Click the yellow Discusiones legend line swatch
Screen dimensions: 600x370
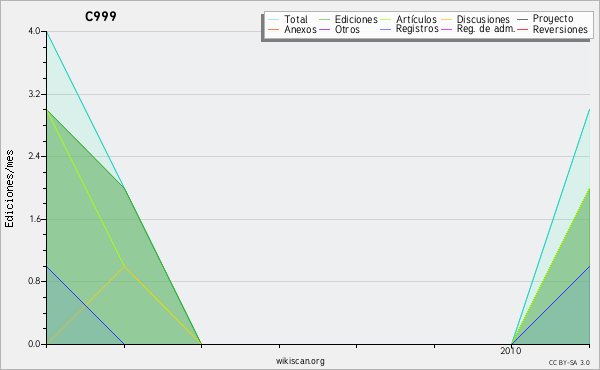click(447, 20)
